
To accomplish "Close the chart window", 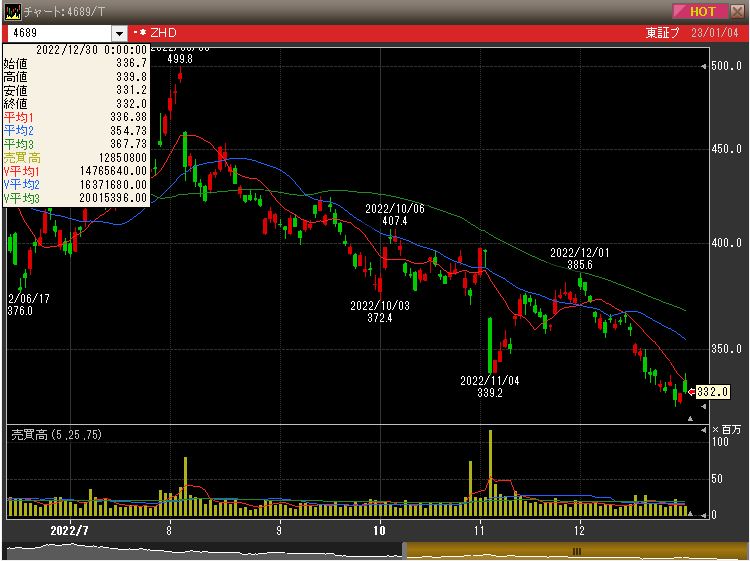I will pos(738,11).
